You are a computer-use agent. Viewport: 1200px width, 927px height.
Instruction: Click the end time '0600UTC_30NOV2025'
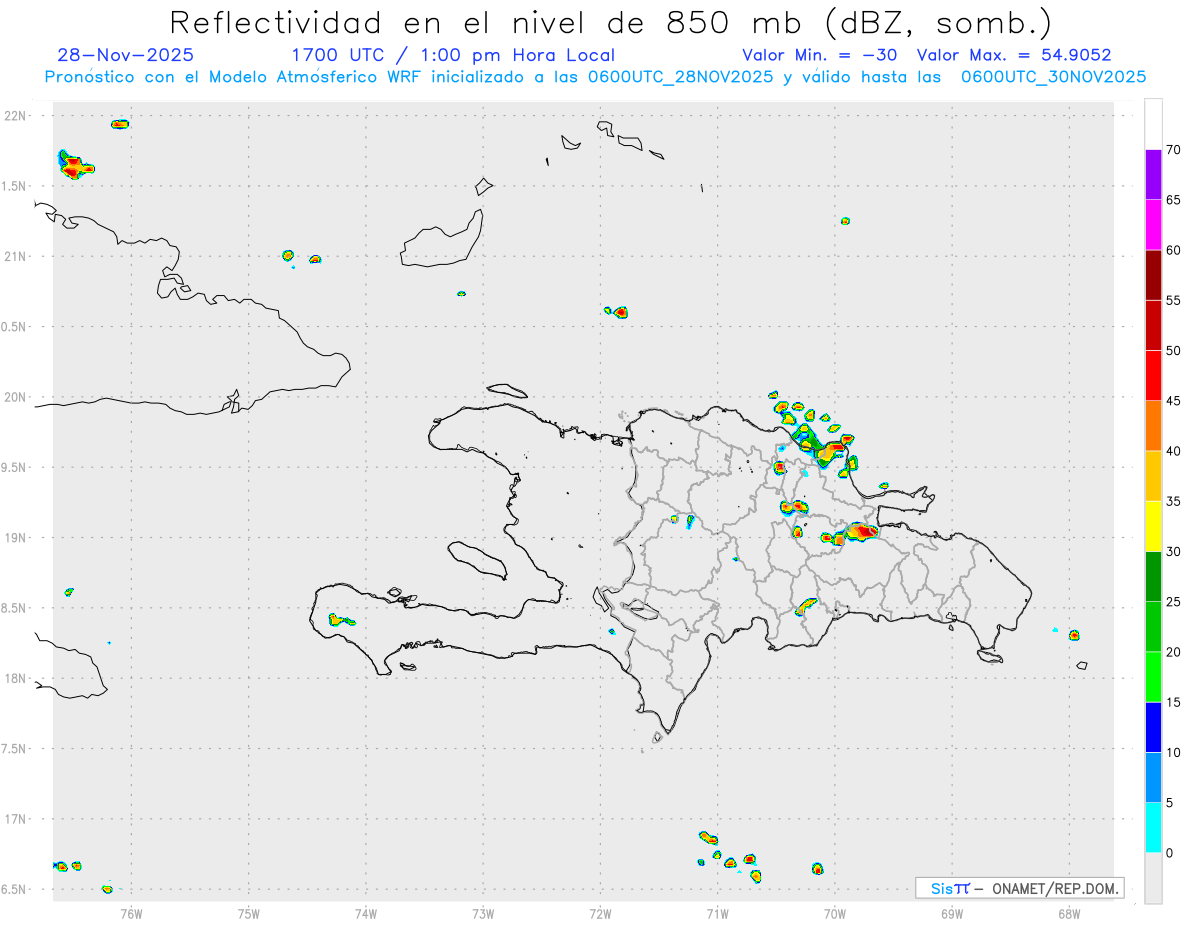tap(1053, 77)
